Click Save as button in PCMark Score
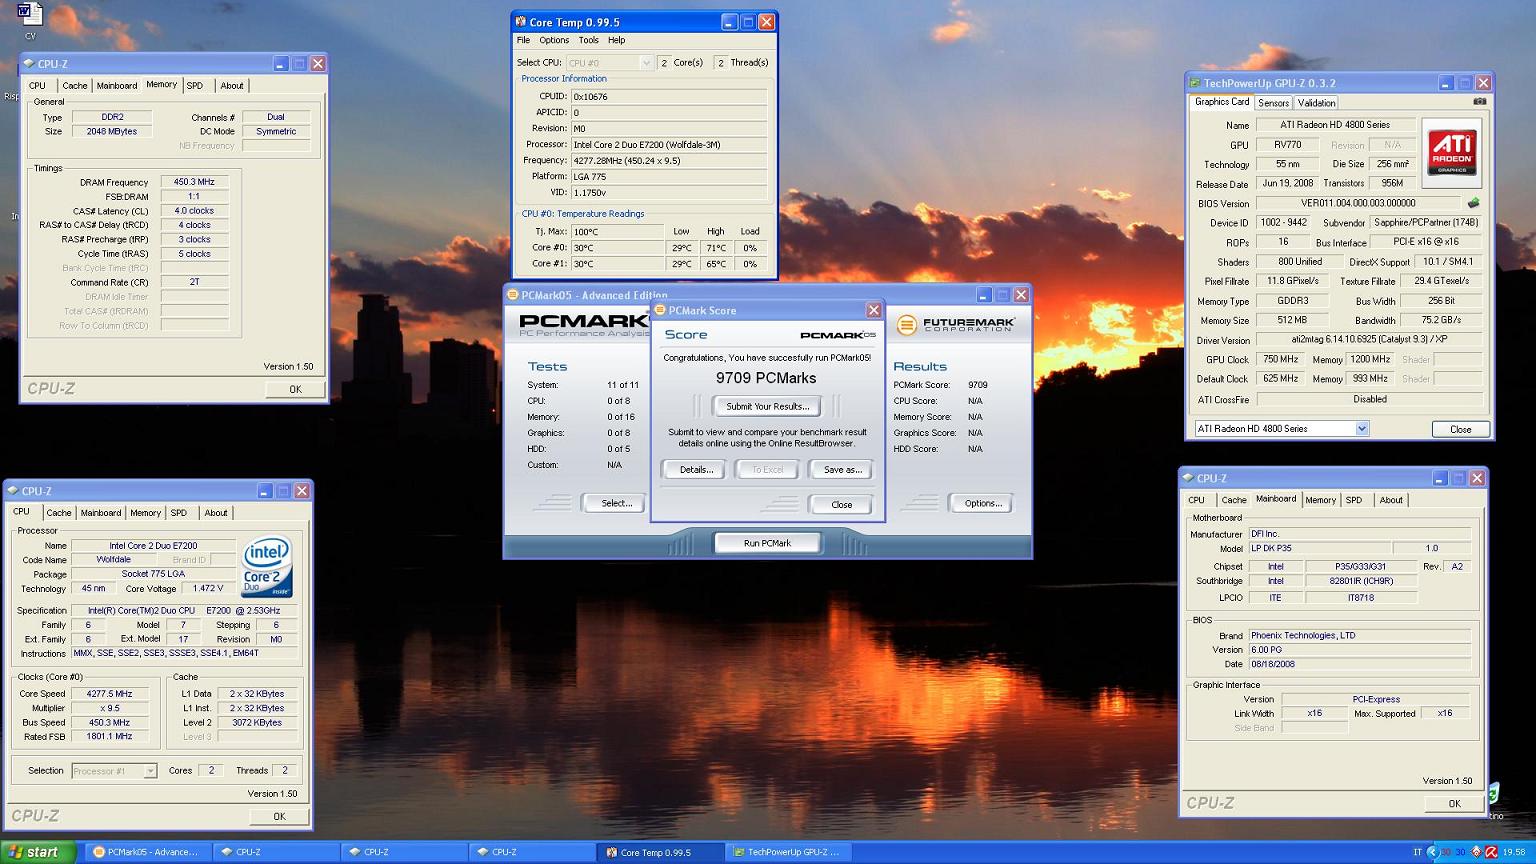1536x864 pixels. [842, 469]
